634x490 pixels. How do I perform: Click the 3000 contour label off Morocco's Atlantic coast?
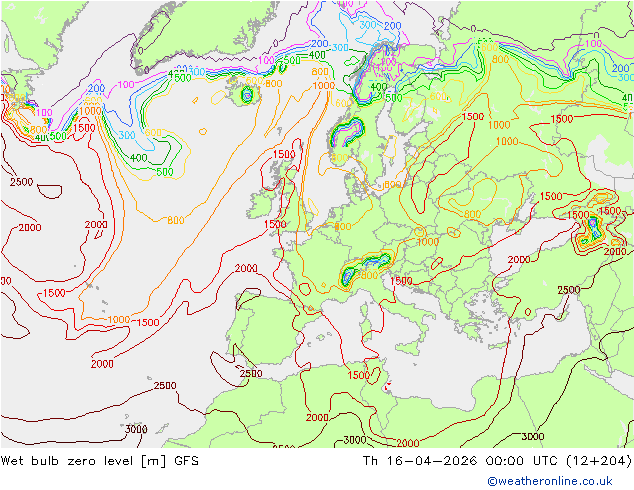(x=136, y=429)
